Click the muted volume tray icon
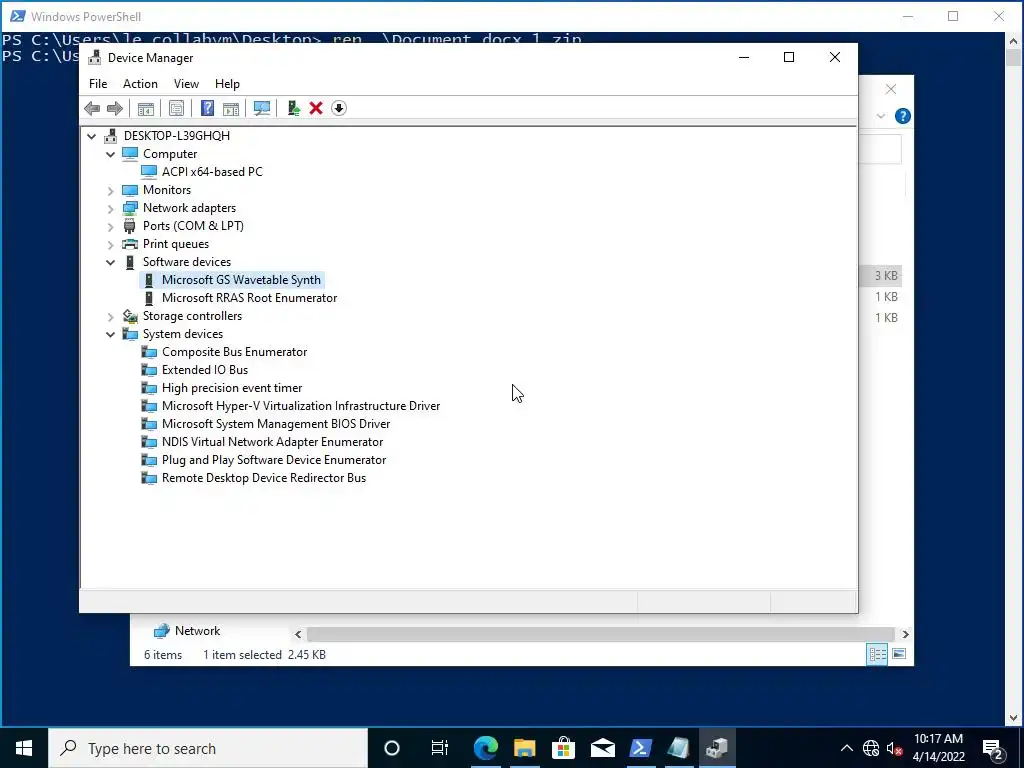The image size is (1024, 768). [894, 748]
